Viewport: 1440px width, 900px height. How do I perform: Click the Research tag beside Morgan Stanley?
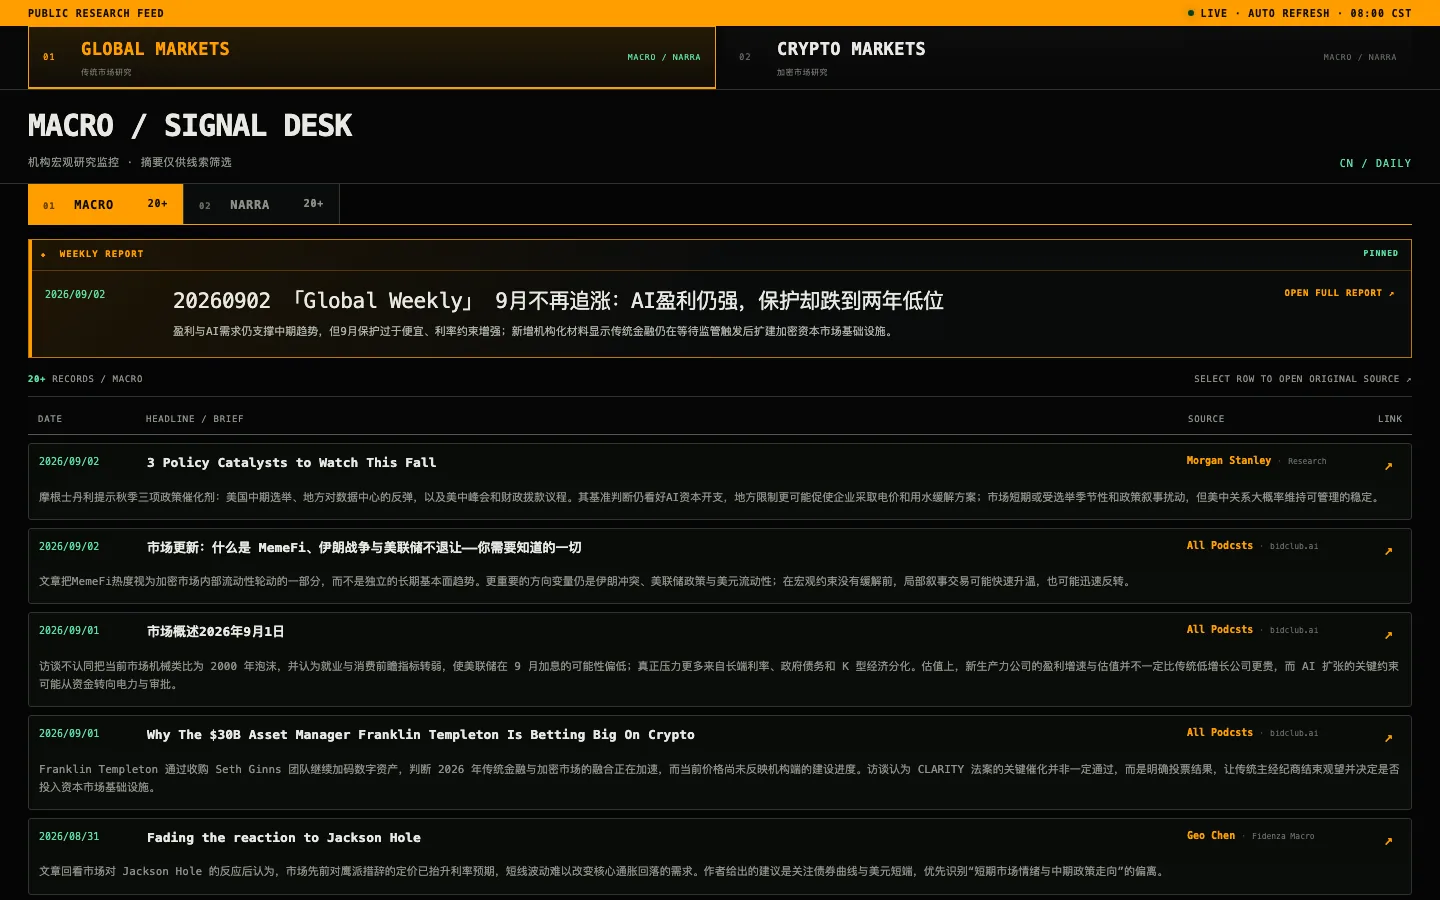(x=1307, y=461)
